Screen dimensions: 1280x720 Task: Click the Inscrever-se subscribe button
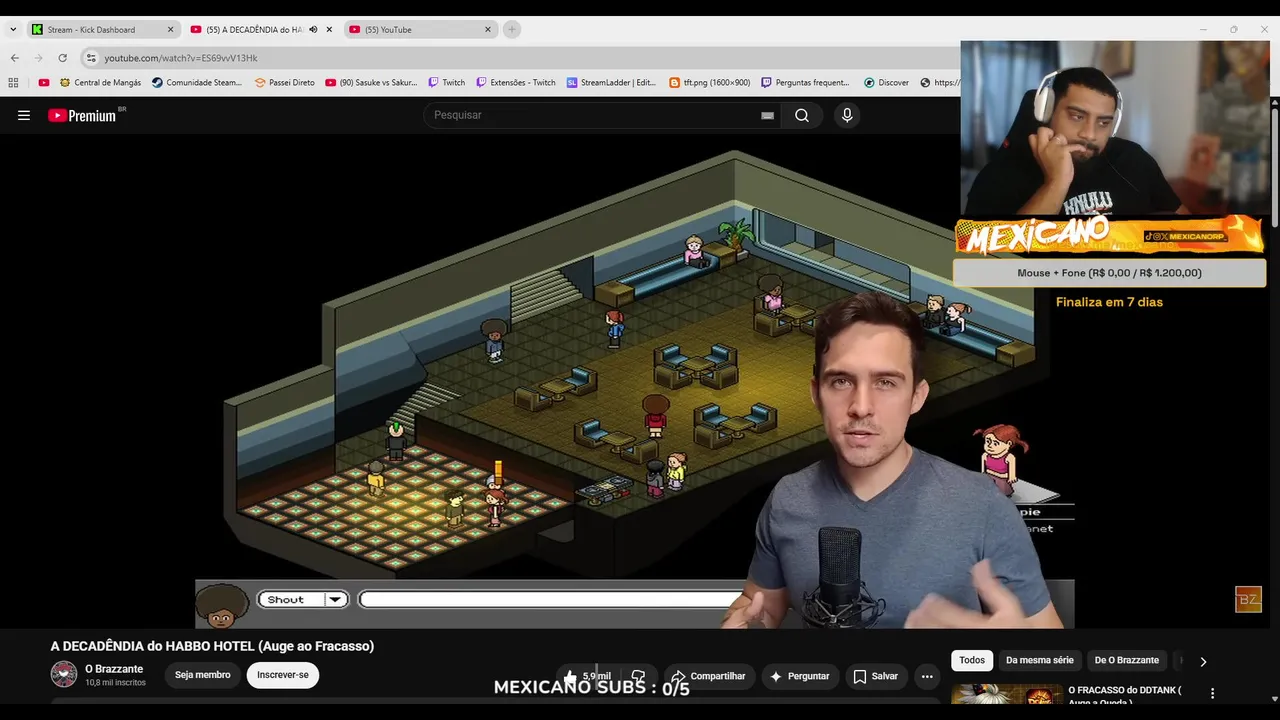pyautogui.click(x=283, y=675)
